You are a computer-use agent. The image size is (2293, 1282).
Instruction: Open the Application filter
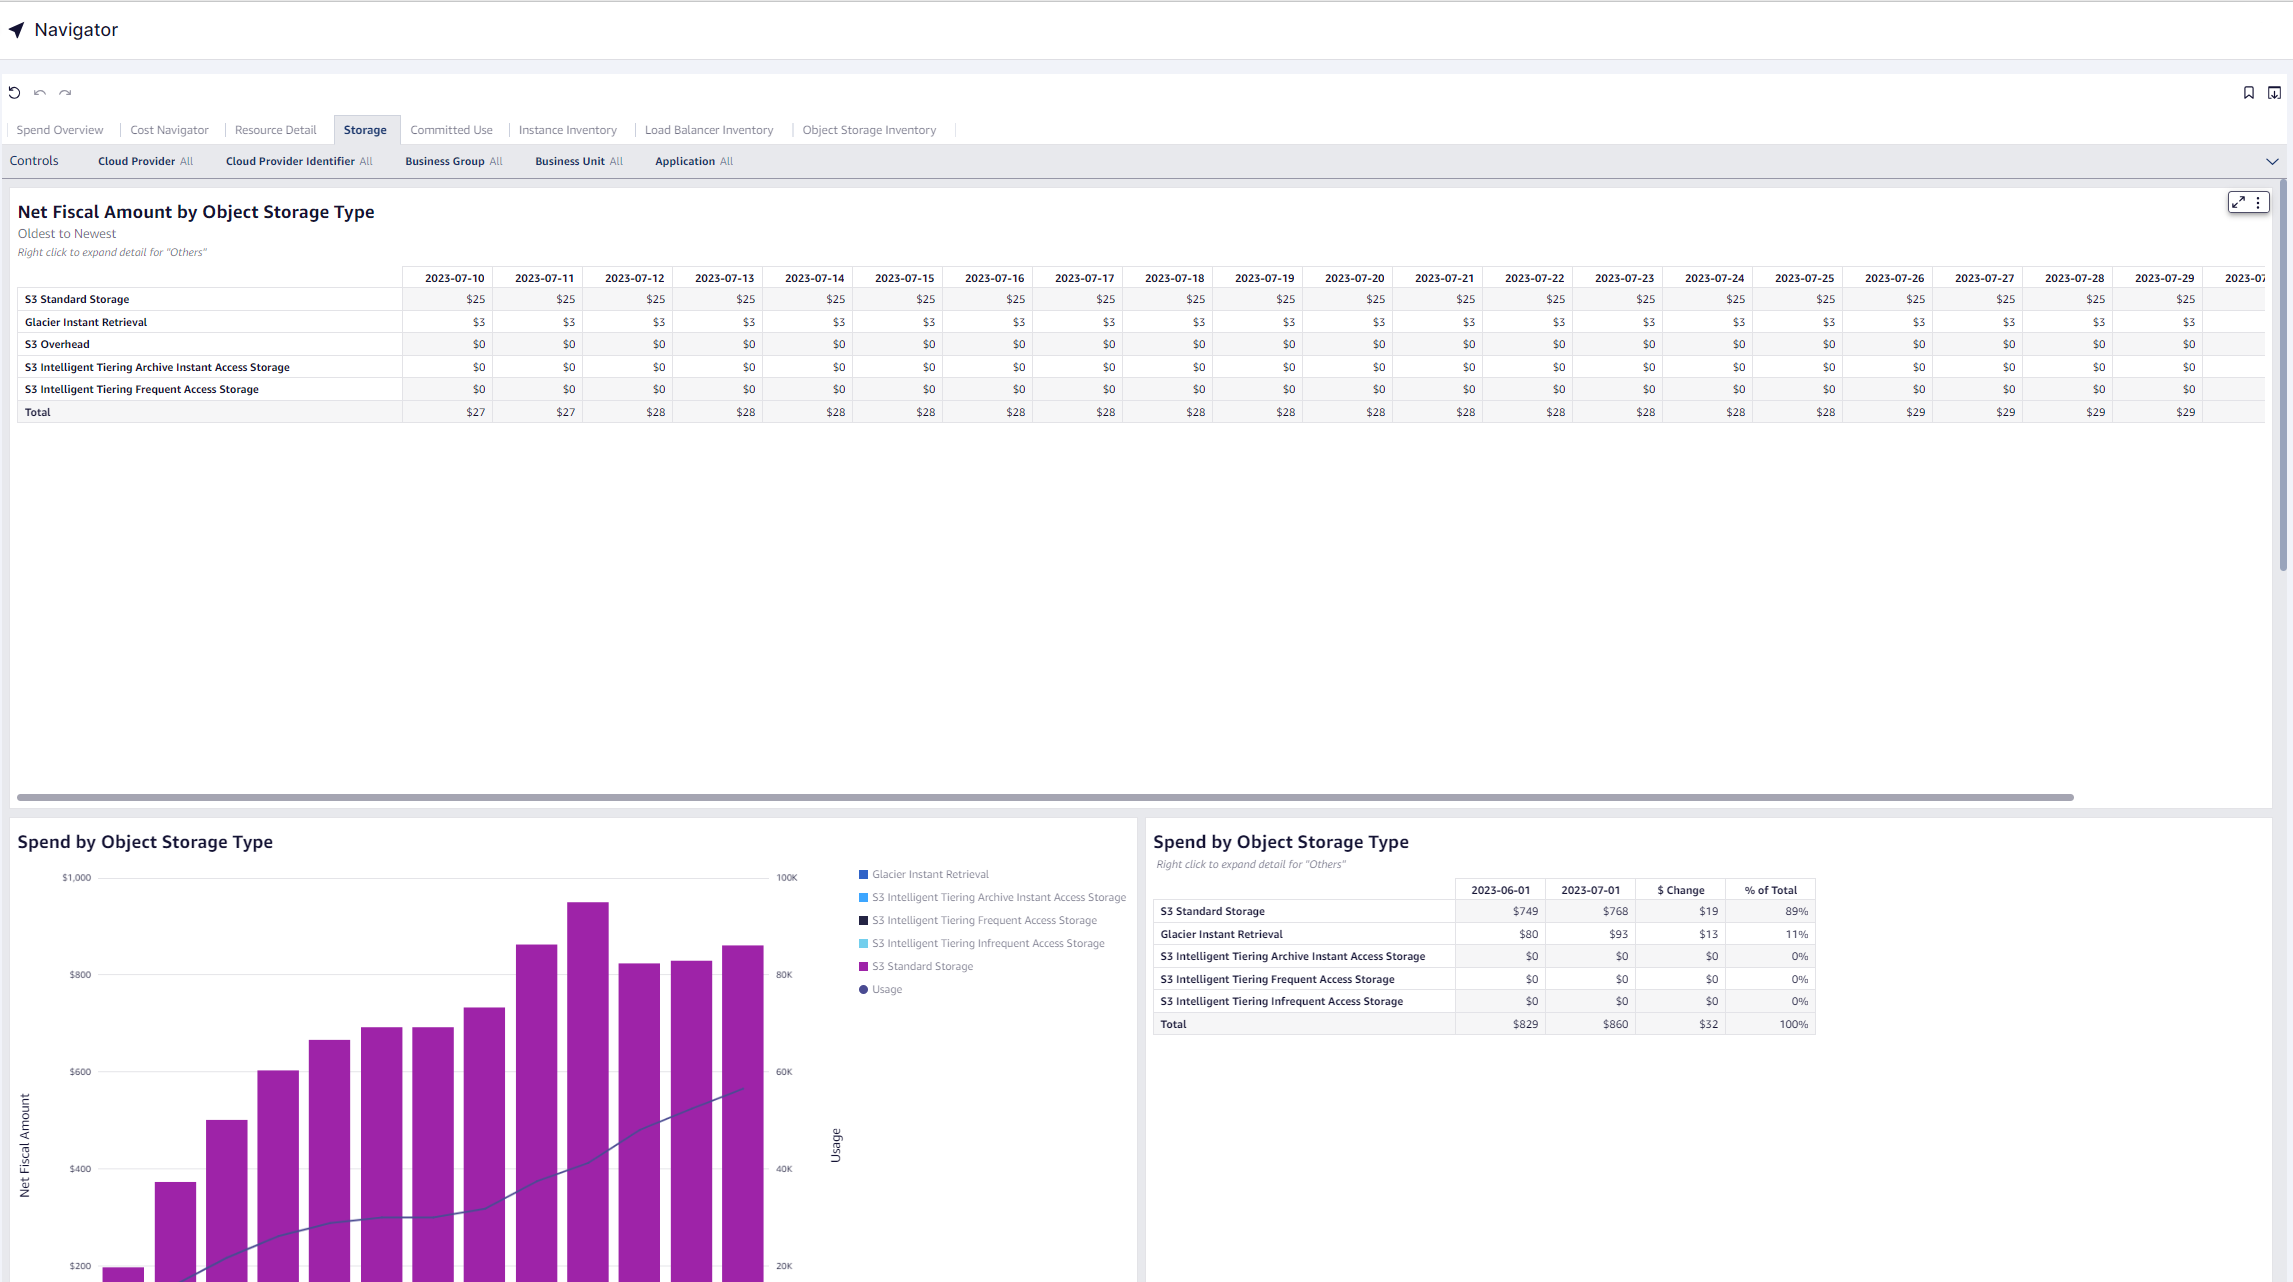[694, 161]
